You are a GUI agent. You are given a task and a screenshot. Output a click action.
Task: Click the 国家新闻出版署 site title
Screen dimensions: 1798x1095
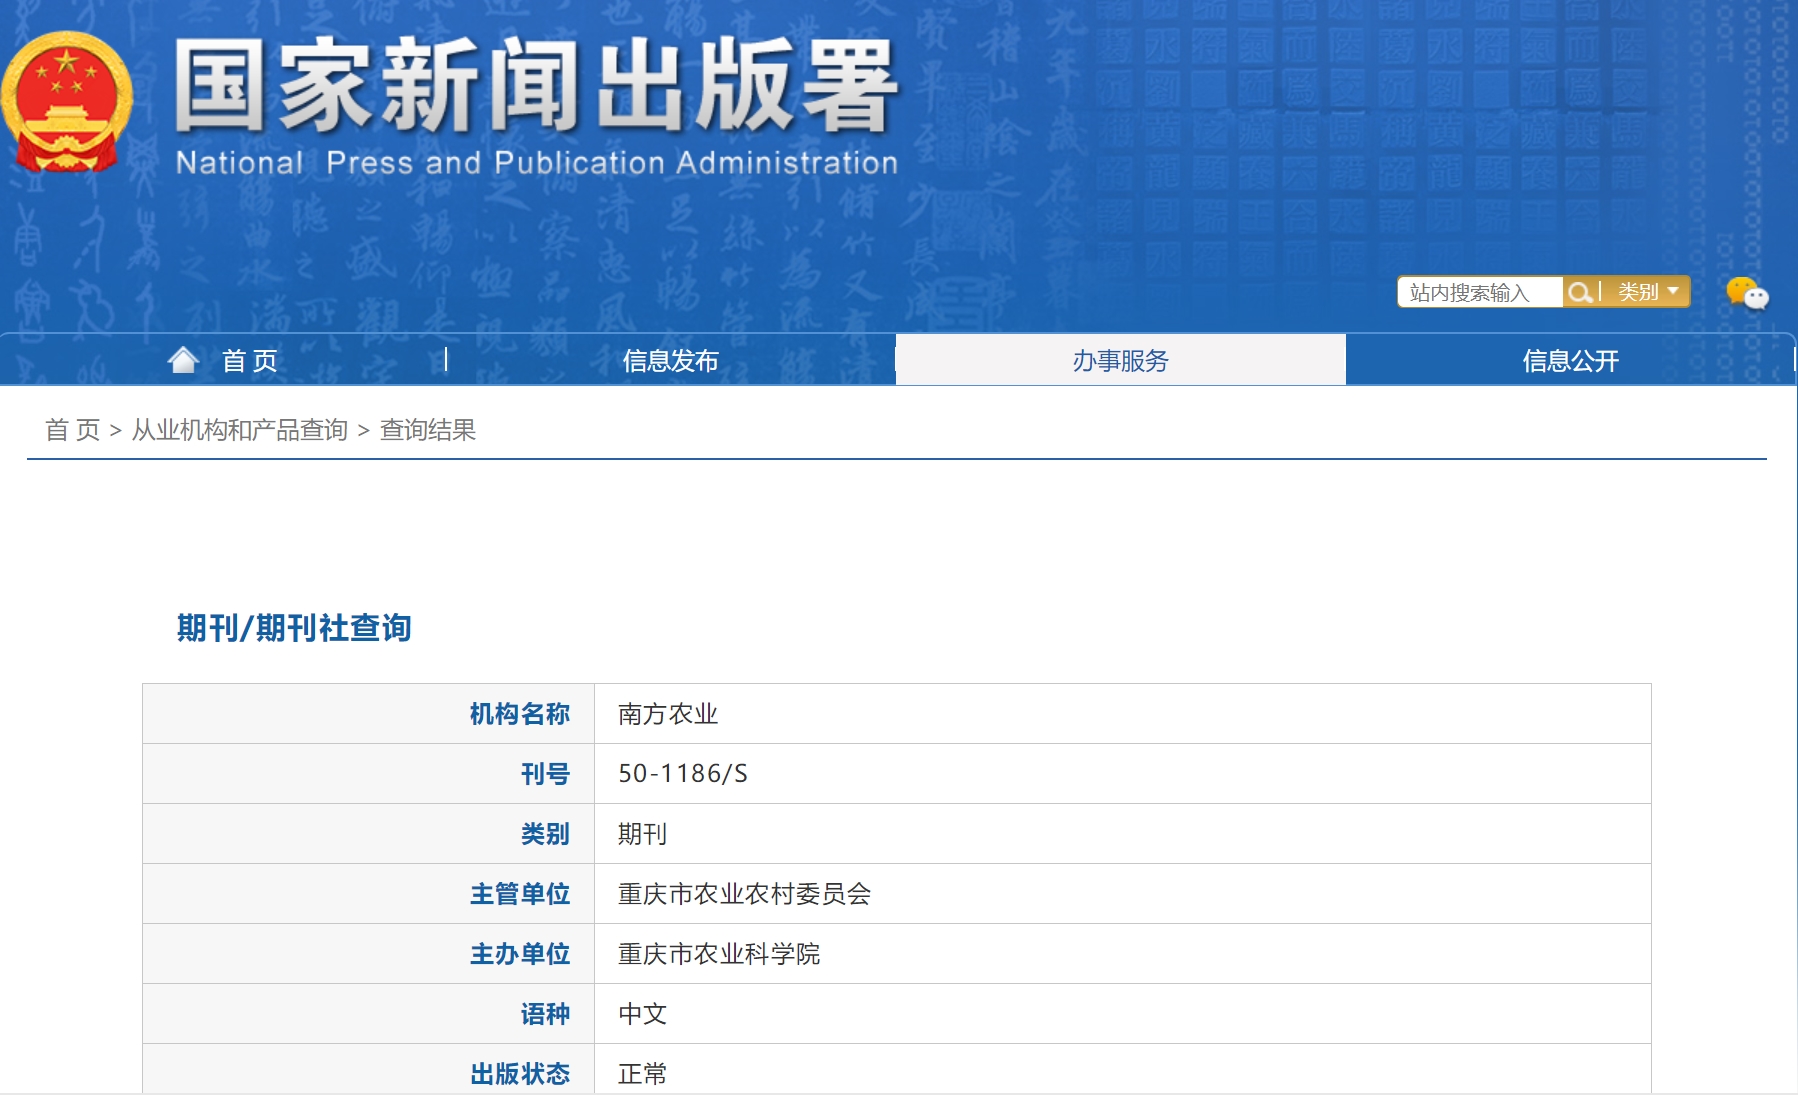tap(536, 87)
